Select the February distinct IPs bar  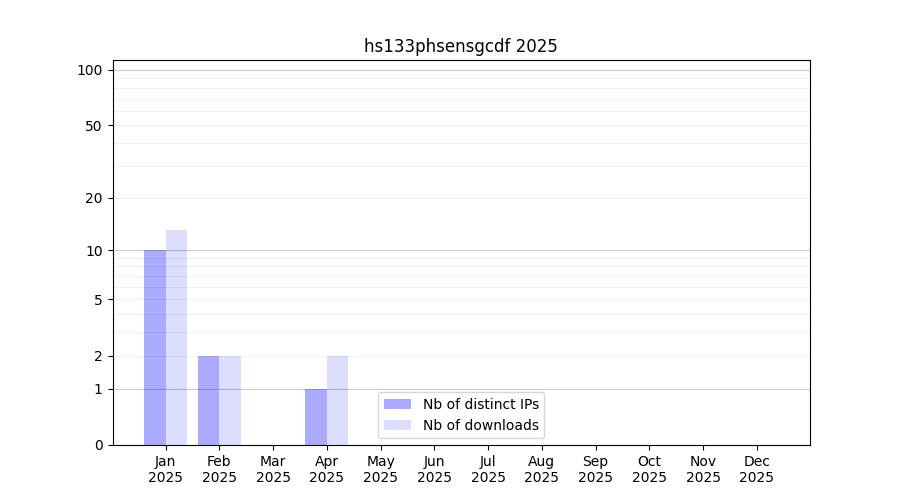[x=208, y=400]
